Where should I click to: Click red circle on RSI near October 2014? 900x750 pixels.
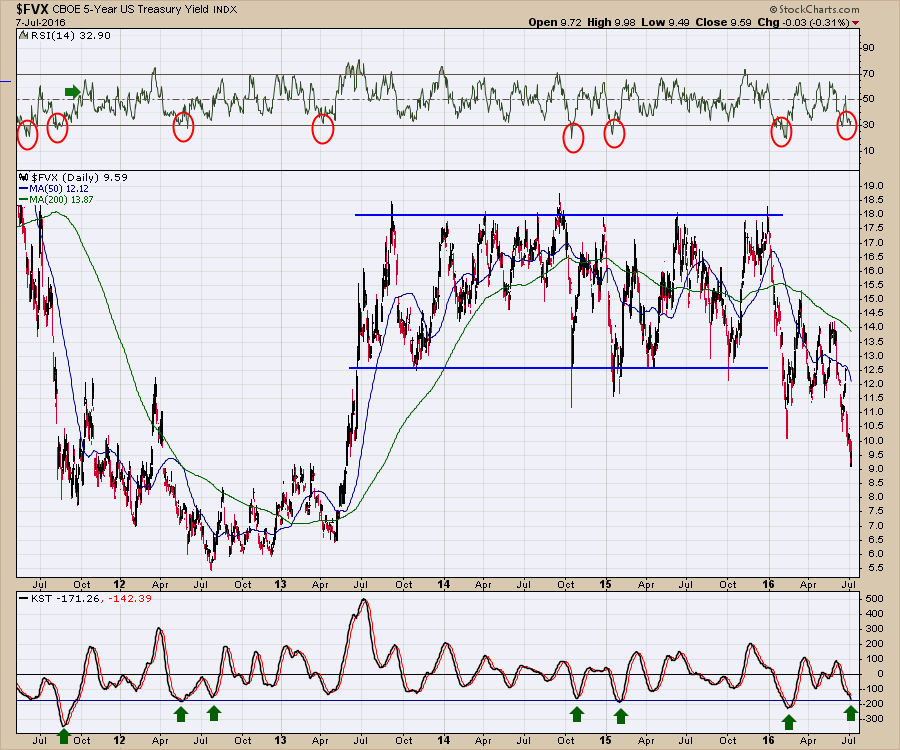(x=573, y=137)
